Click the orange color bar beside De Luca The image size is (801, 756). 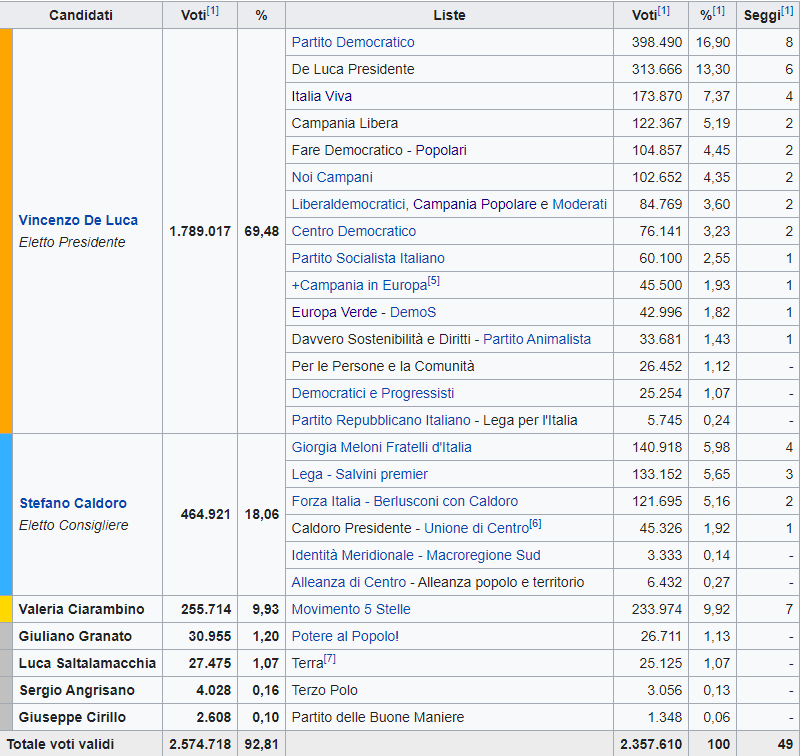pyautogui.click(x=6, y=231)
